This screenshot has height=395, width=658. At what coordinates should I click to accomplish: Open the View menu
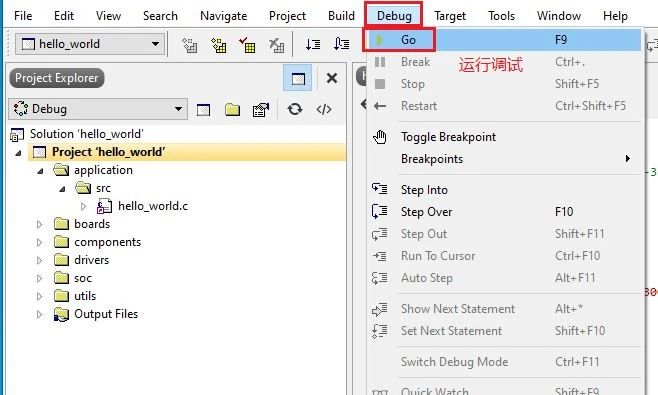tap(108, 16)
